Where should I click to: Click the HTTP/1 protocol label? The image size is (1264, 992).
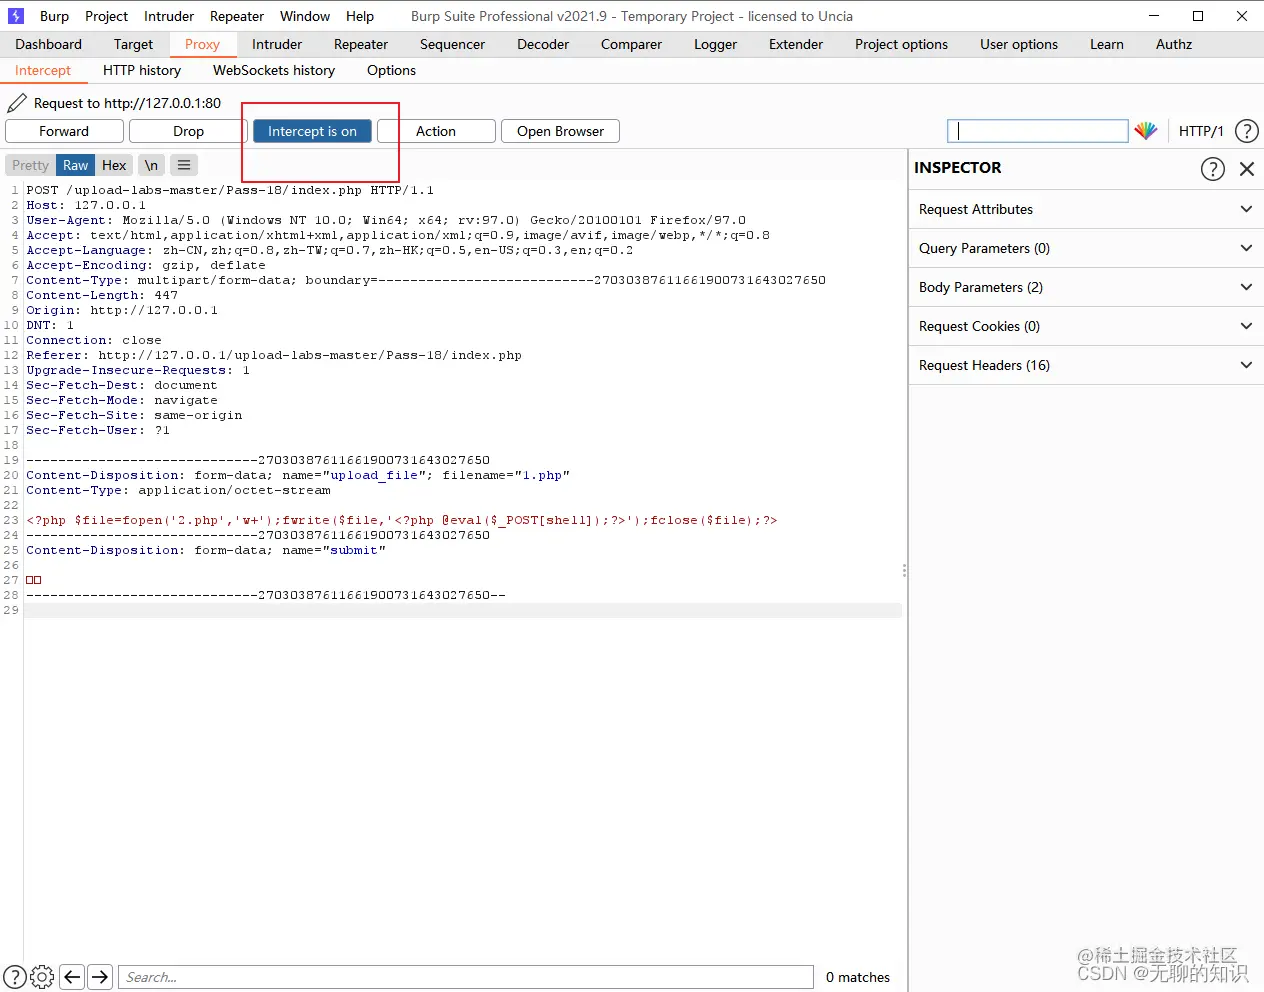(1201, 131)
